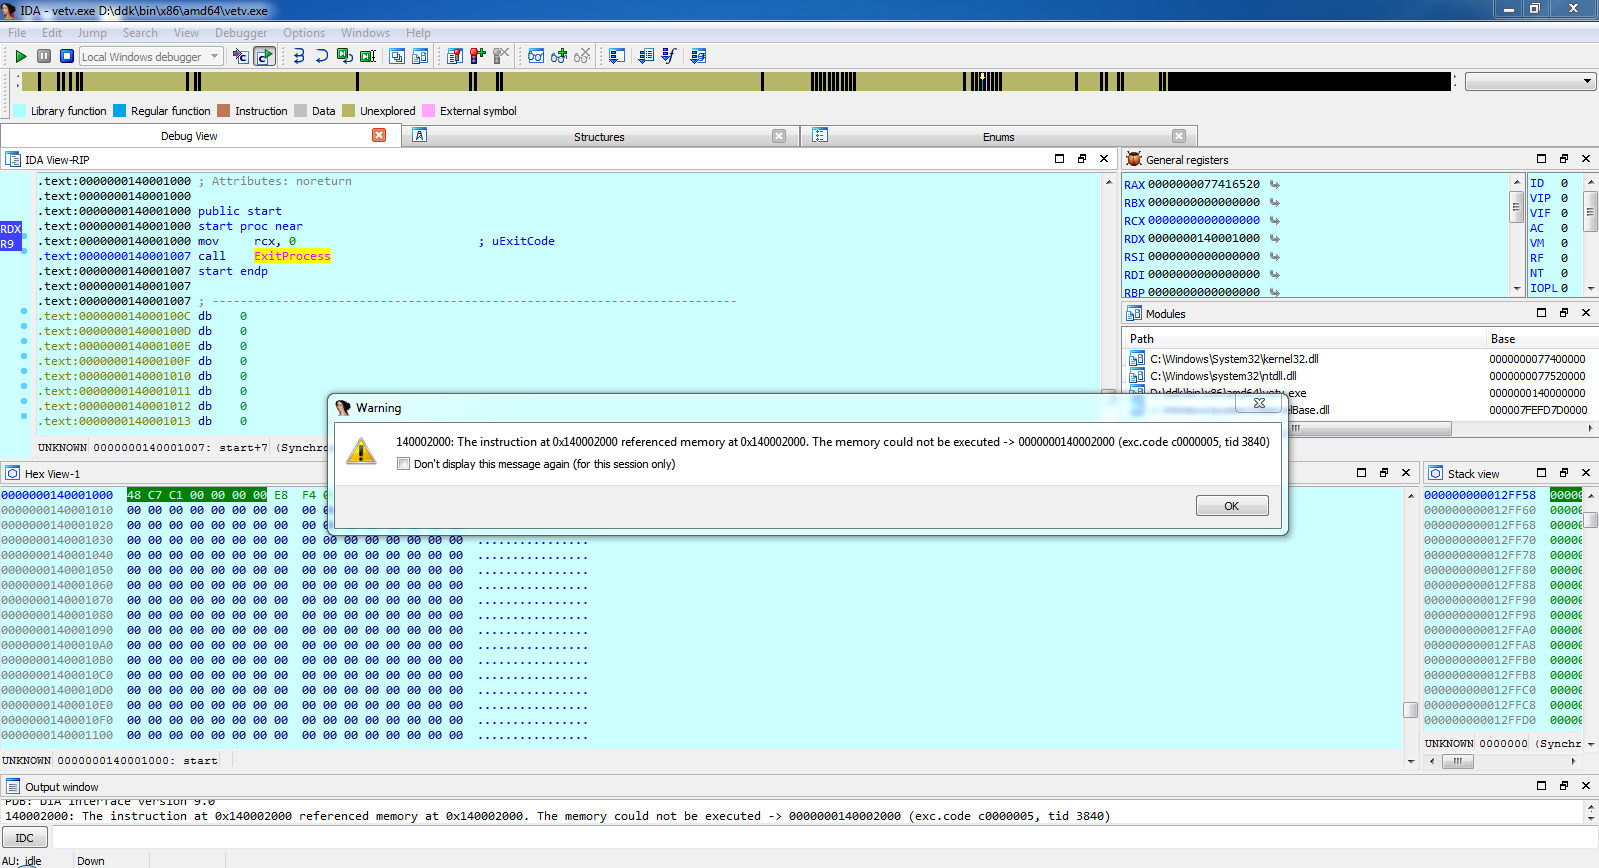Viewport: 1599px width, 868px height.
Task: Click the add watch glasses icon
Action: pos(559,56)
